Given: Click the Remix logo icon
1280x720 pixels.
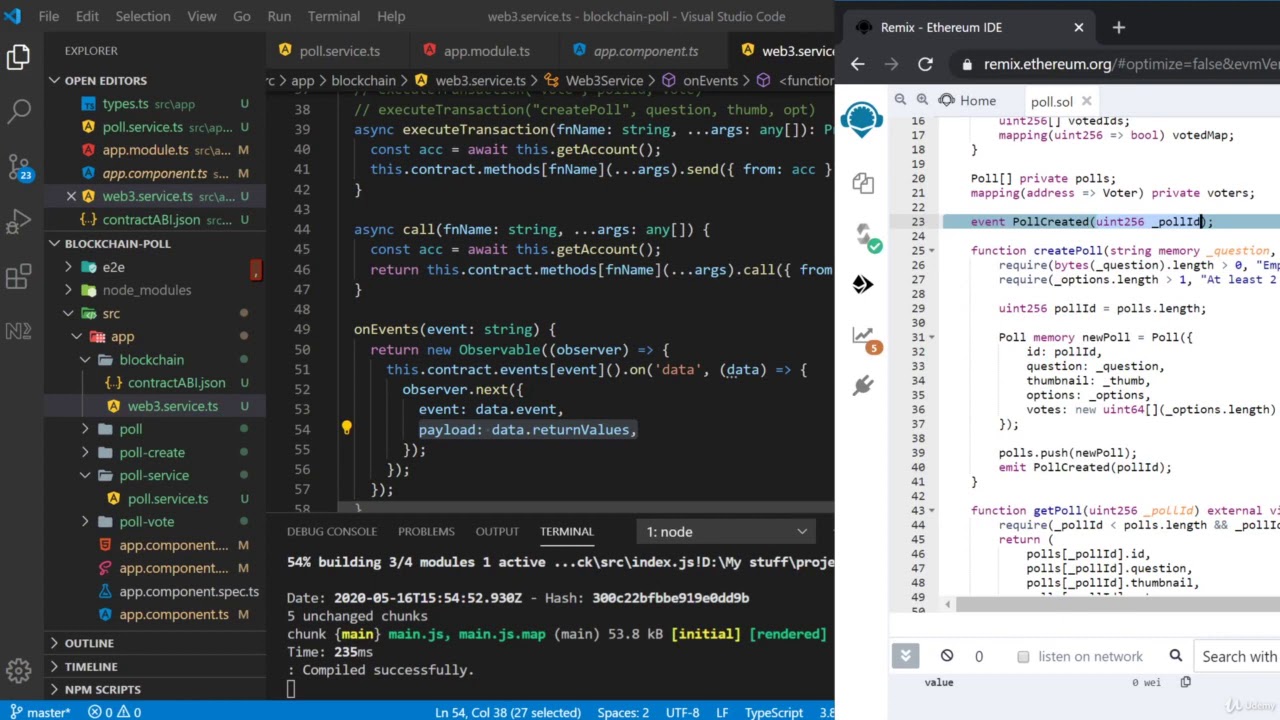Looking at the screenshot, I should coord(862,119).
